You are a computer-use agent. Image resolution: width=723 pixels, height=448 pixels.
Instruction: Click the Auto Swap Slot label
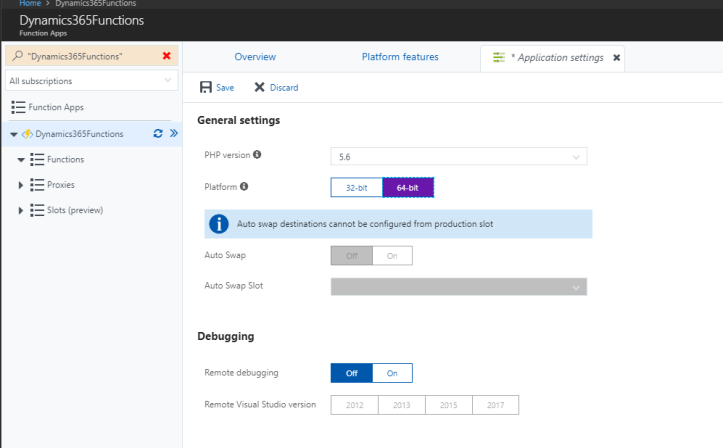pos(234,286)
